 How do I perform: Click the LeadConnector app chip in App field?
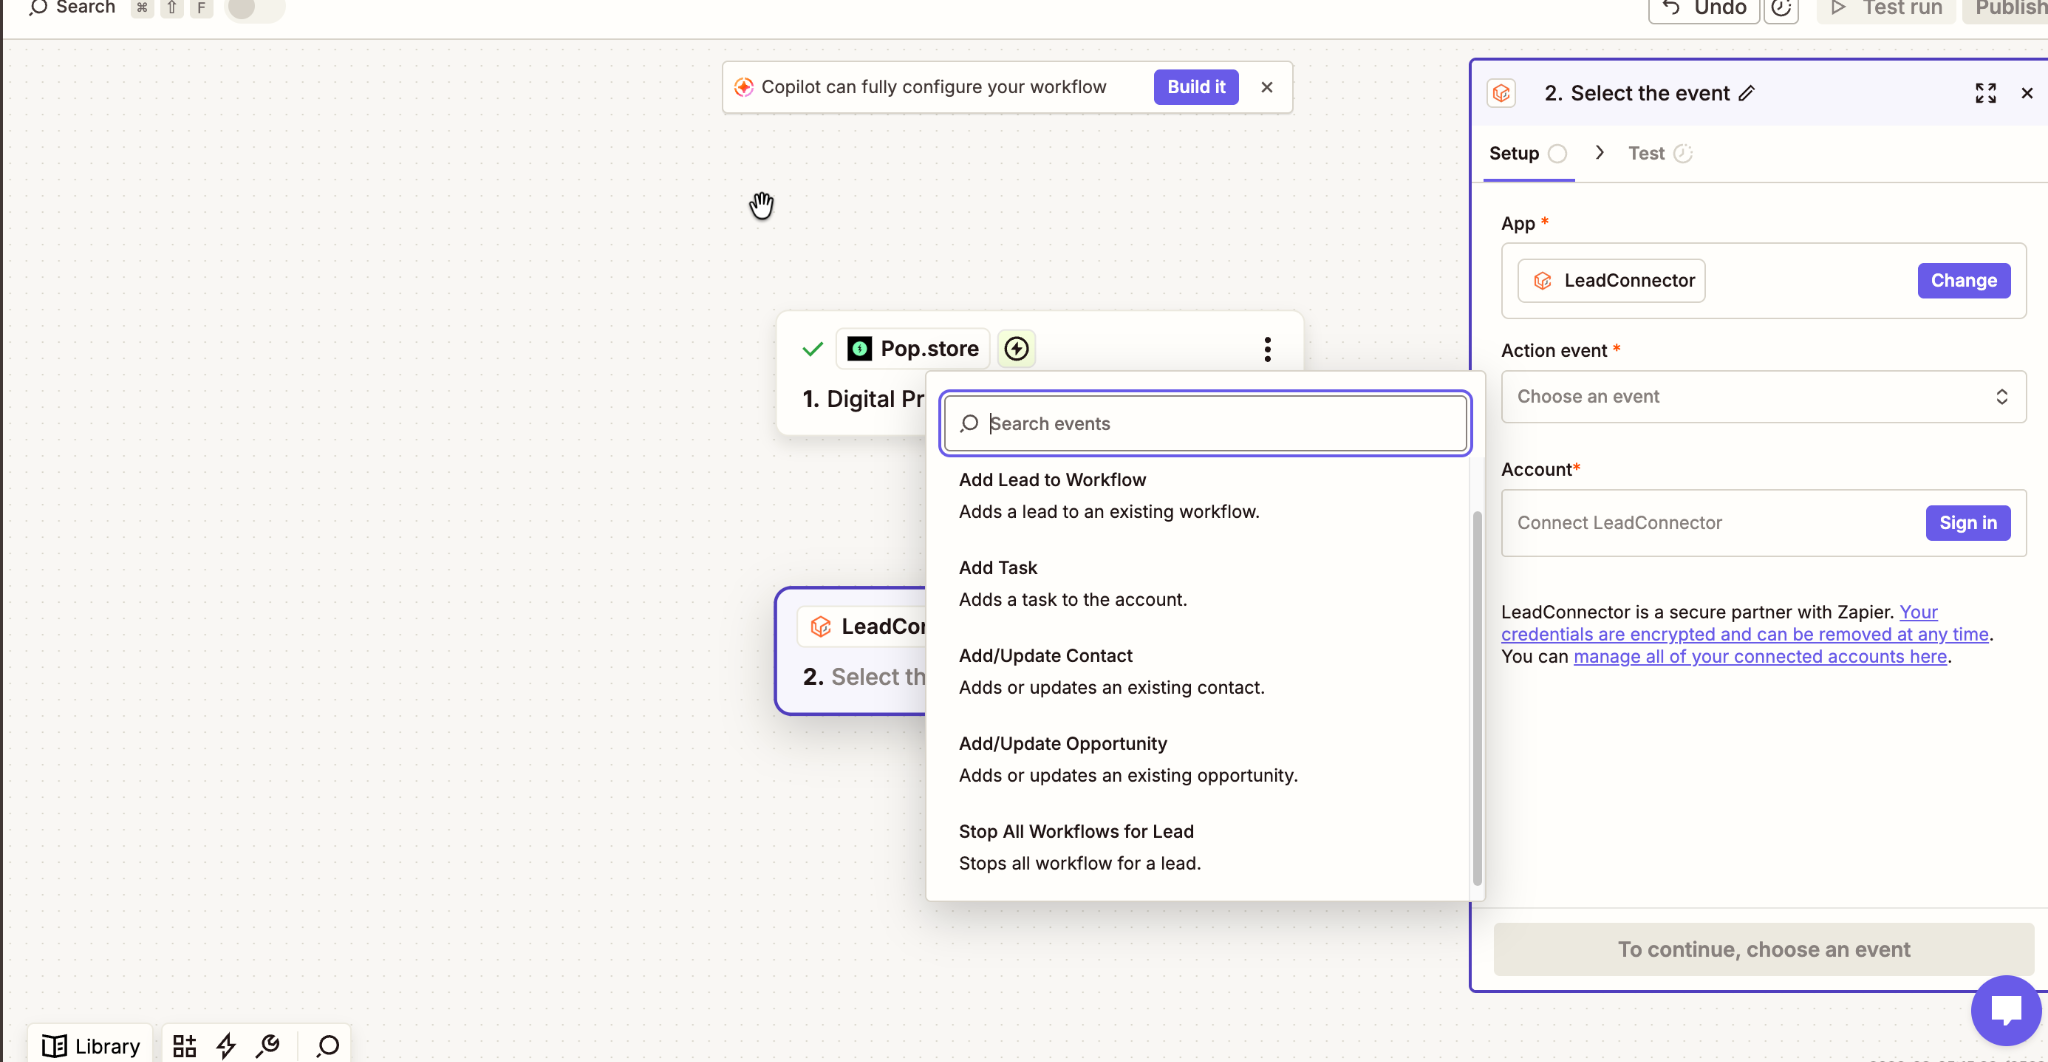pyautogui.click(x=1612, y=281)
